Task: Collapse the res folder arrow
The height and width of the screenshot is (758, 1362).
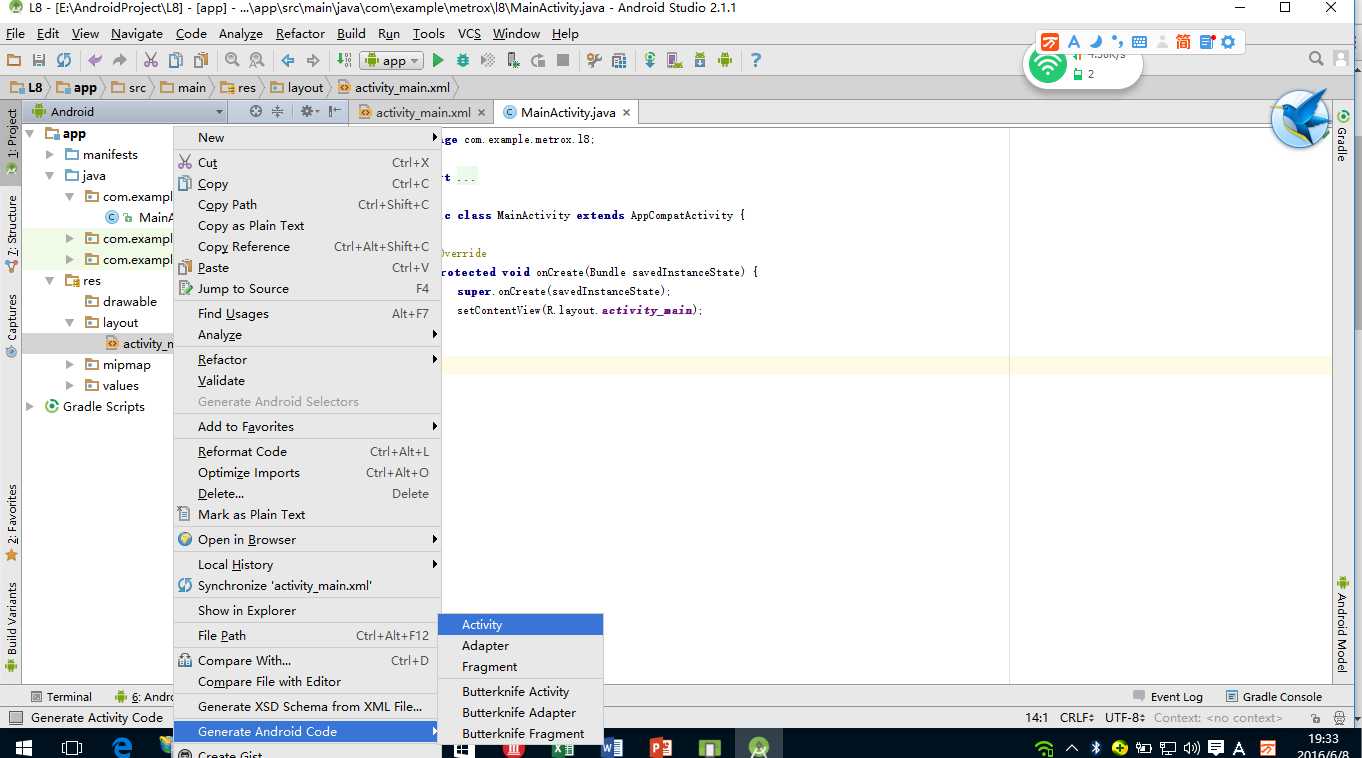Action: [50, 281]
